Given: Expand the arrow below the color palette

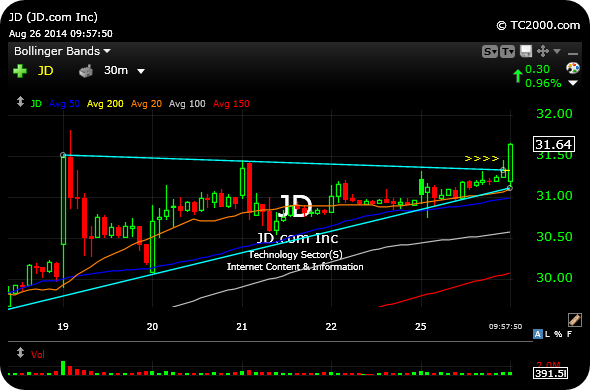Looking at the screenshot, I should (573, 82).
